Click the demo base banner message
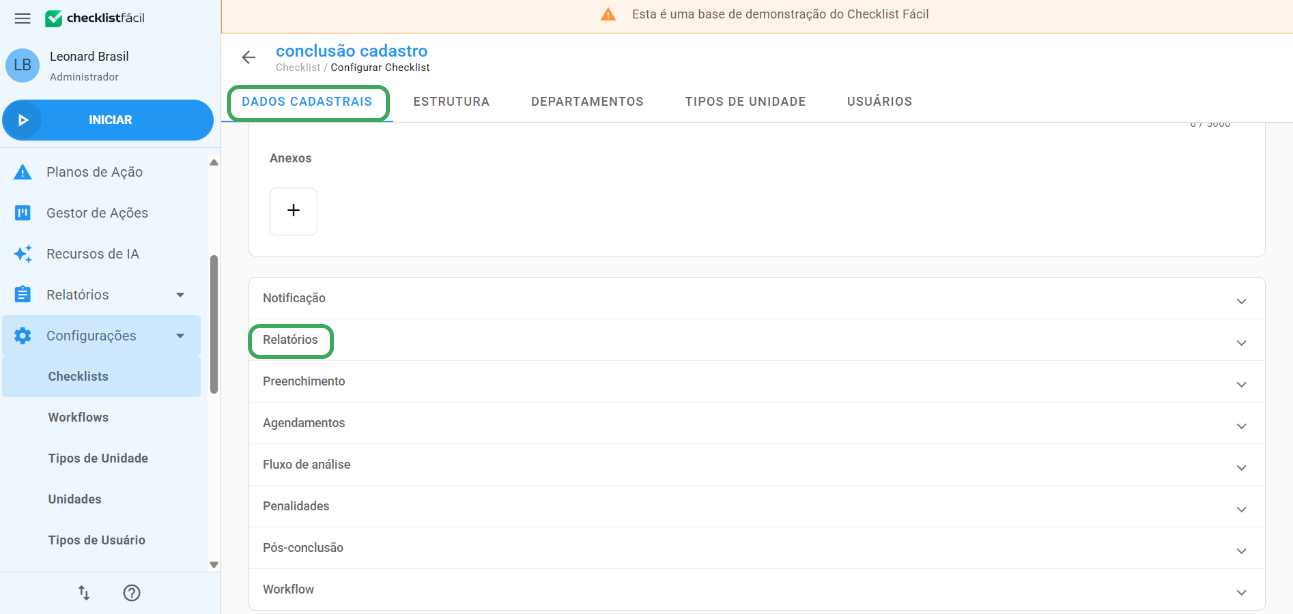The image size is (1293, 614). click(781, 15)
